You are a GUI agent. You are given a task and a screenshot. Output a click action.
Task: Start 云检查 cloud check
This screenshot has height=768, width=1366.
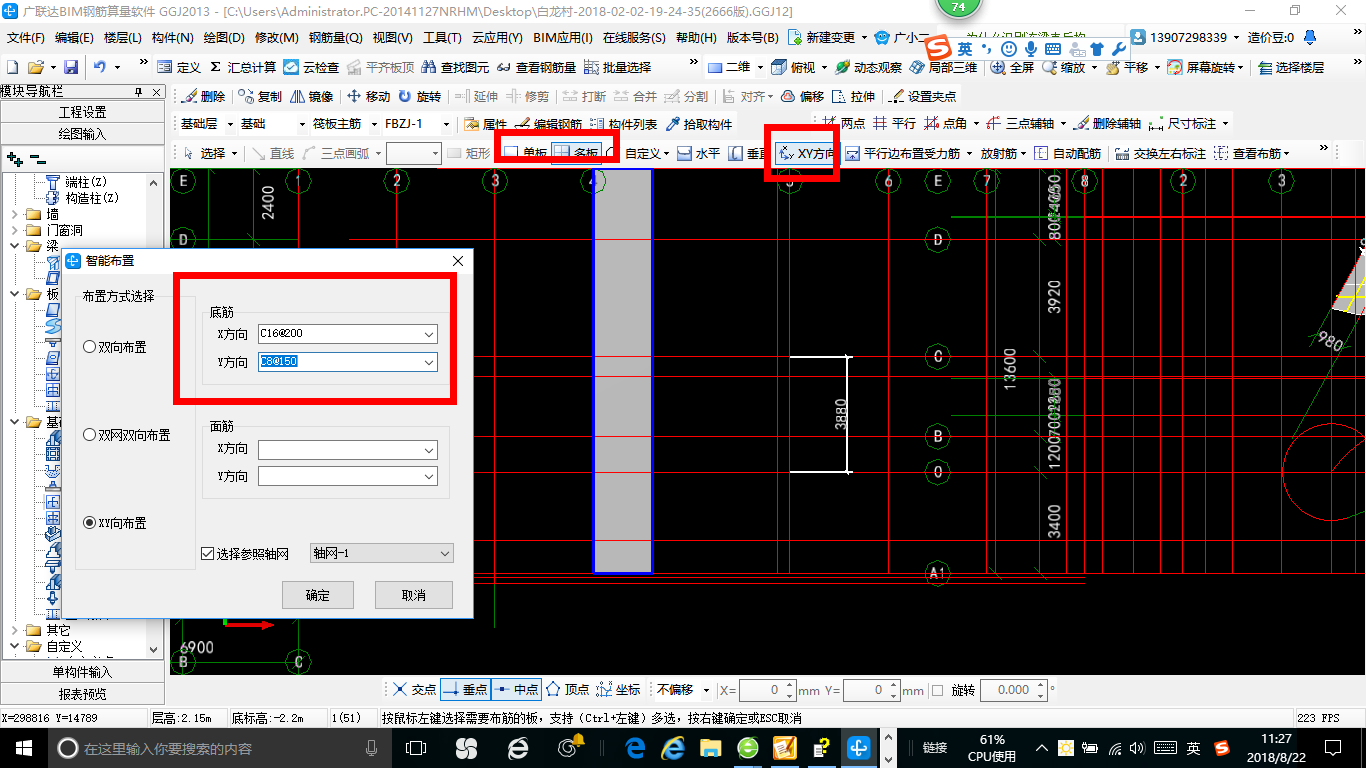click(x=311, y=67)
